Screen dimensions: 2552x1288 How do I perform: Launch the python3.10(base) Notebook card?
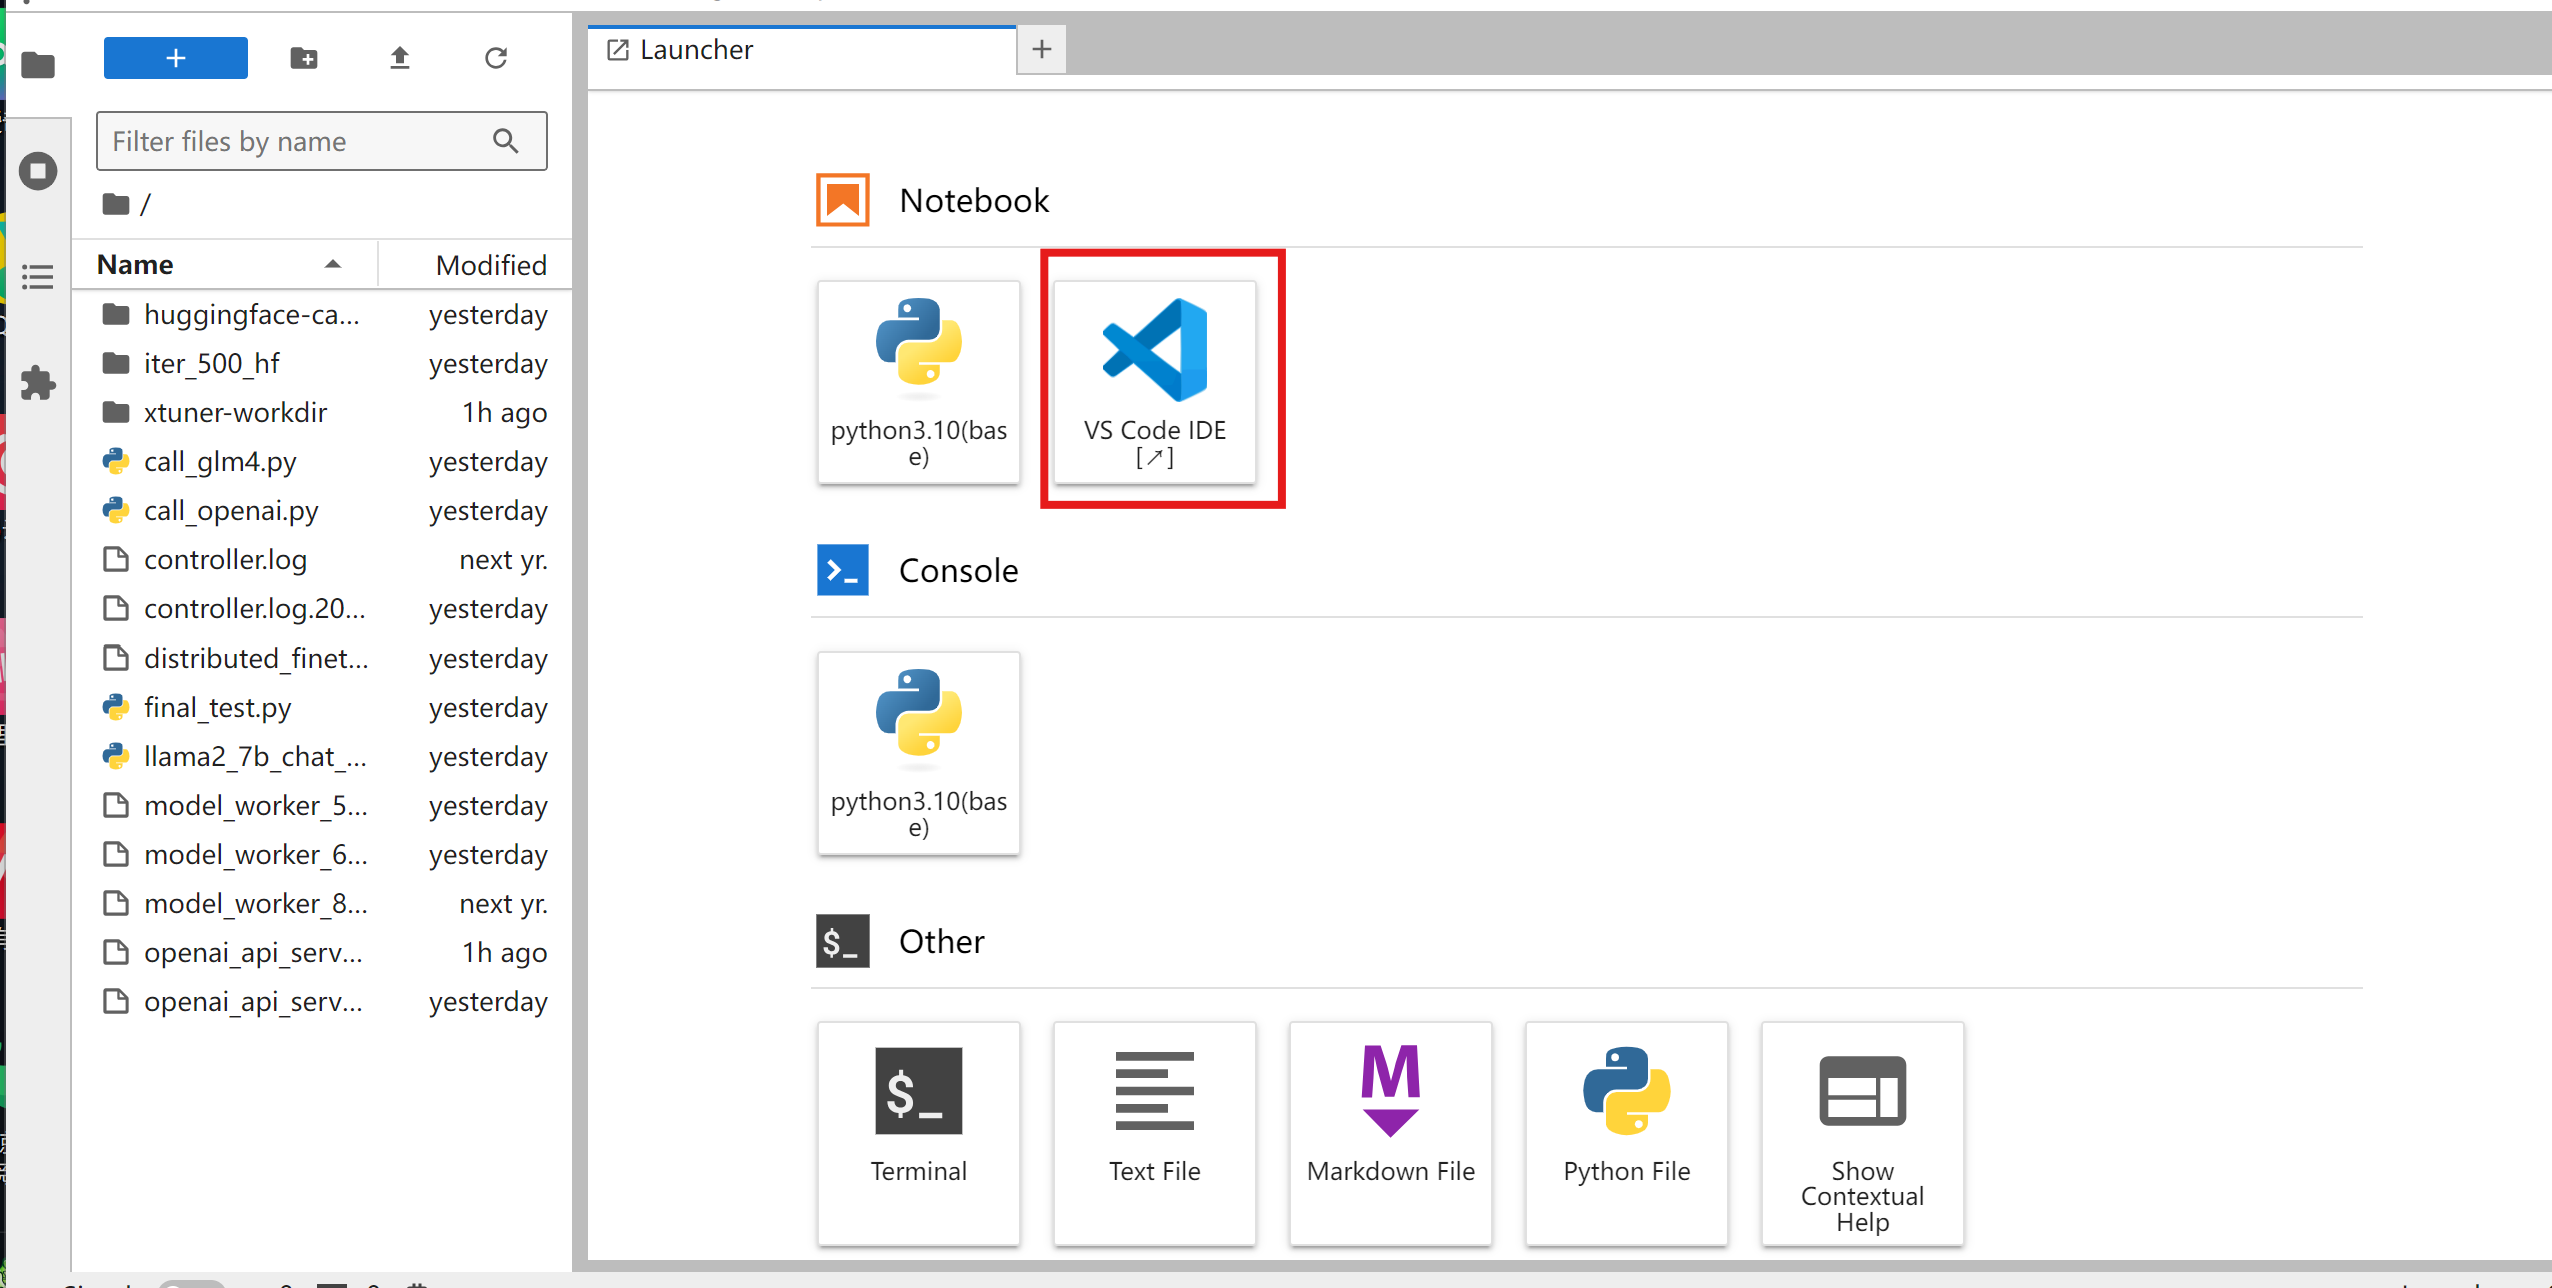(x=919, y=382)
